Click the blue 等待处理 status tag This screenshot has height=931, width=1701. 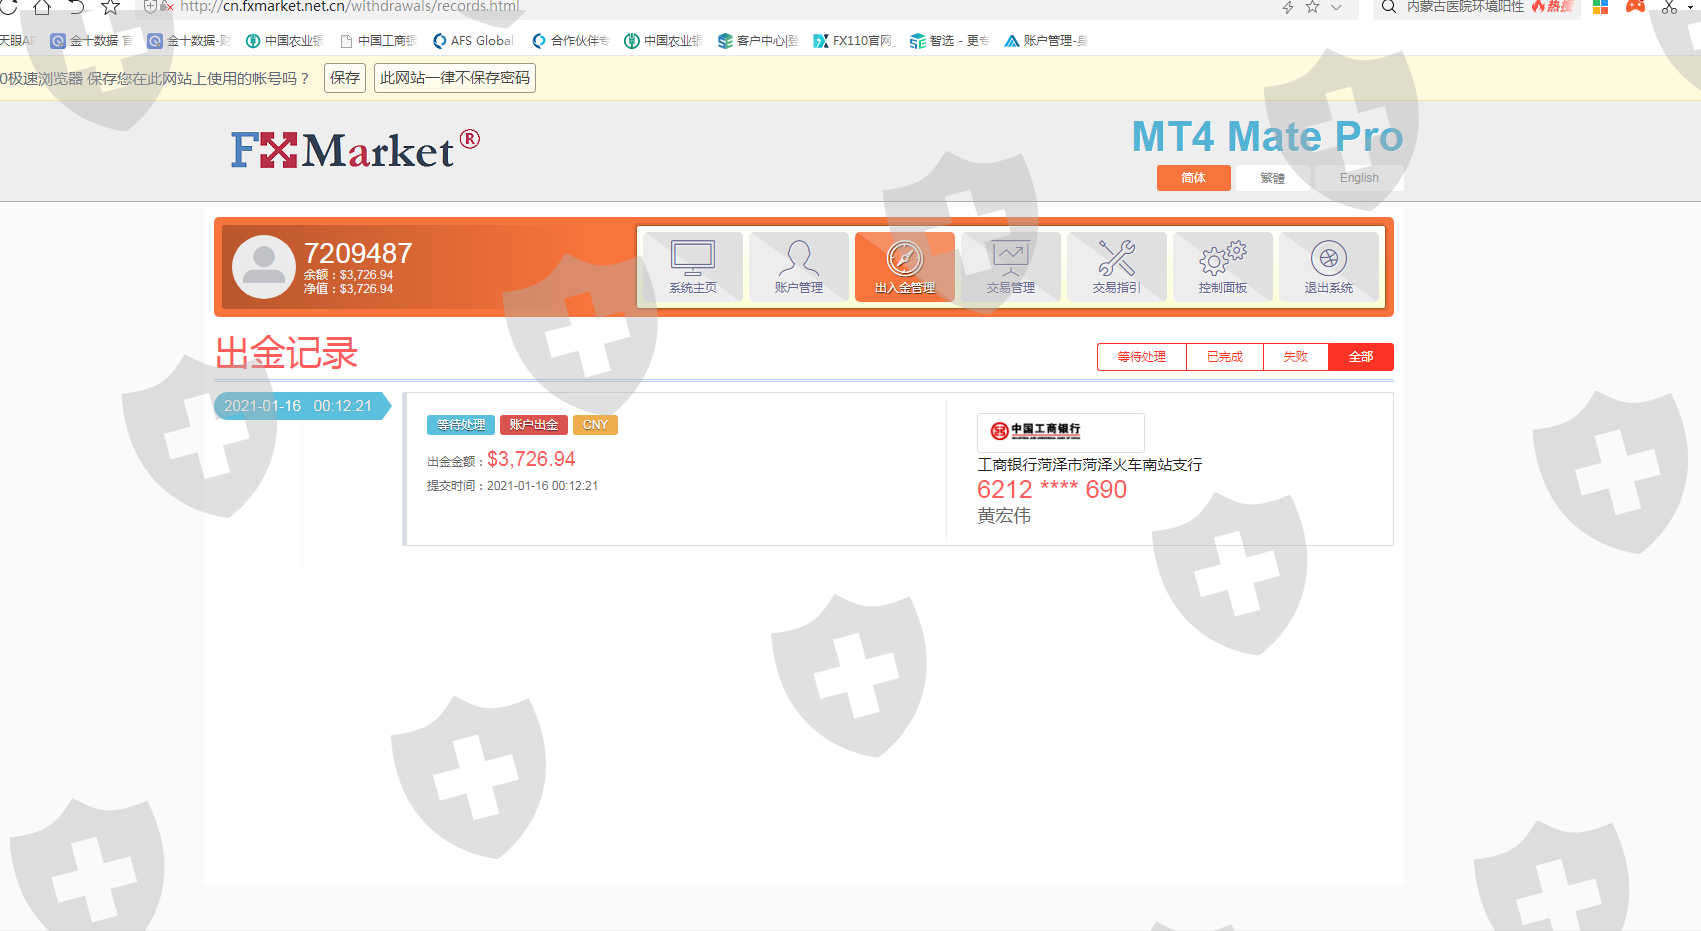pos(461,425)
